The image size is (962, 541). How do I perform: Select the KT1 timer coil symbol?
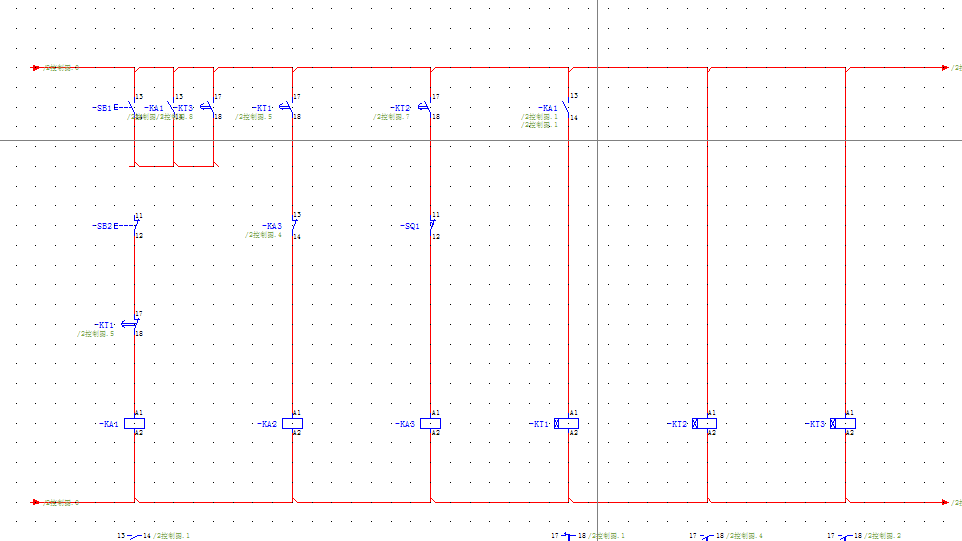coord(568,424)
